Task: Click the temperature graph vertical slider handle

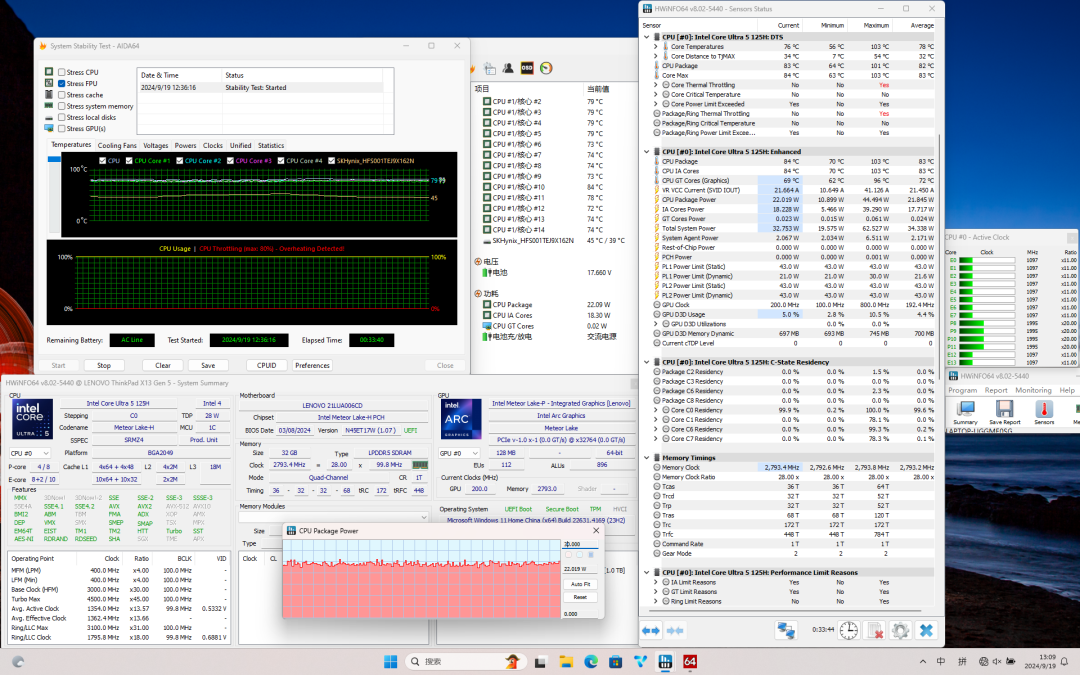Action: pos(54,159)
